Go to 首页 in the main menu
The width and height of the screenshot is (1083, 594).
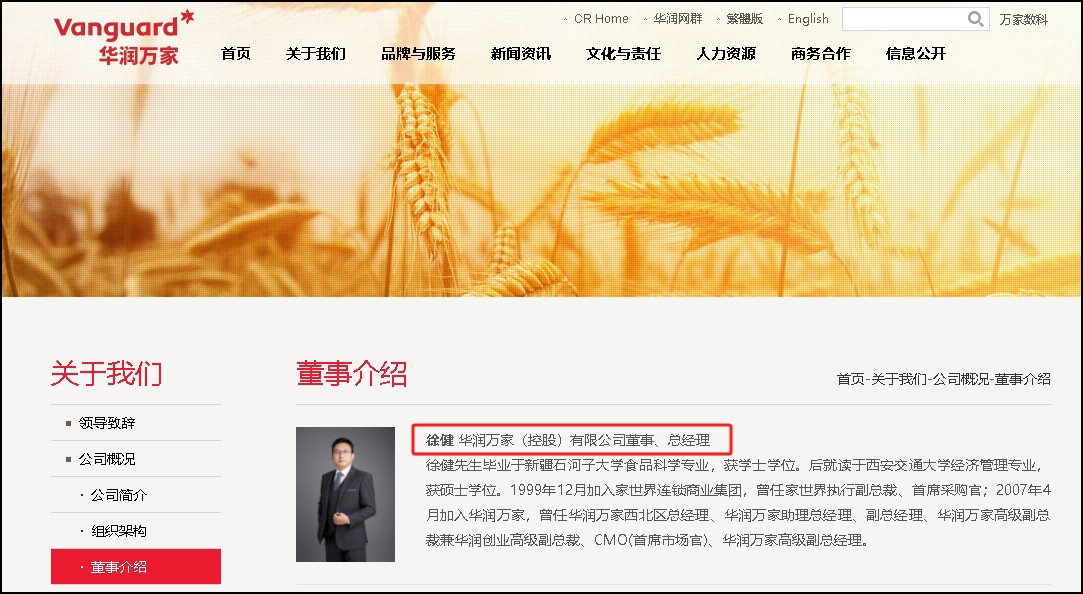[x=236, y=54]
